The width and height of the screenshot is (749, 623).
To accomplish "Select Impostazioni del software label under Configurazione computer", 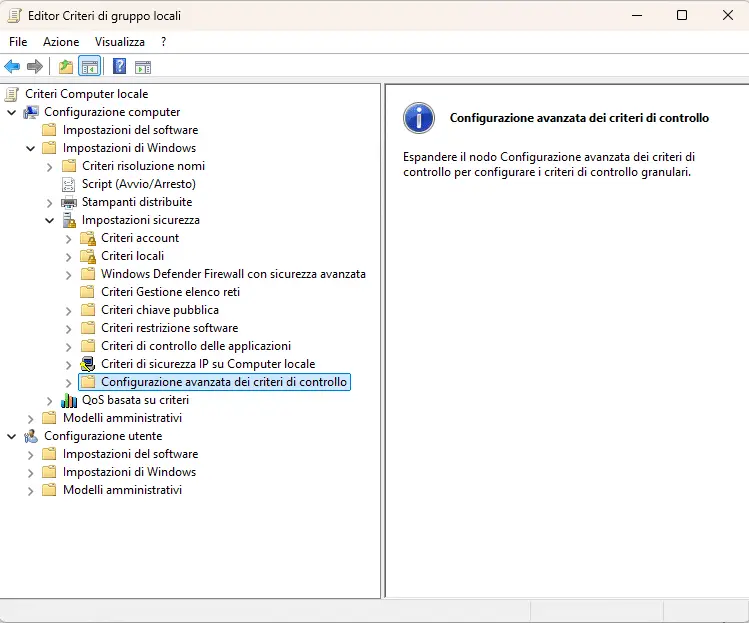I will [x=130, y=130].
